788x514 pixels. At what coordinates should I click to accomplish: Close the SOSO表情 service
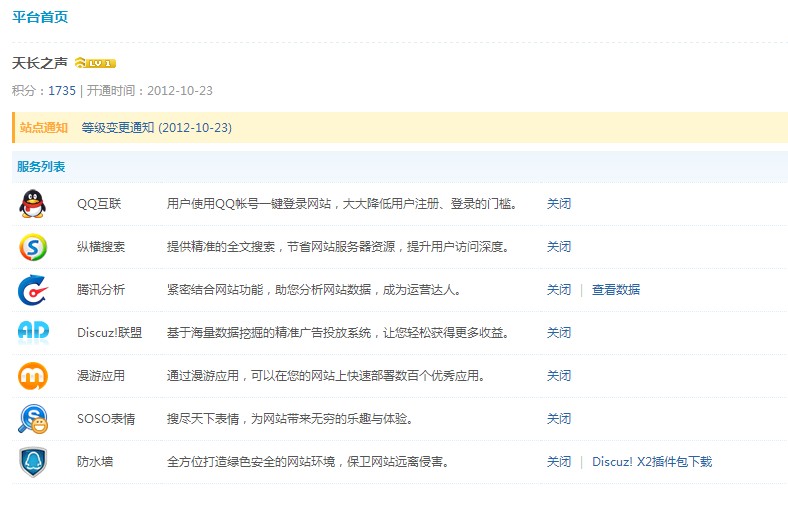(x=559, y=419)
